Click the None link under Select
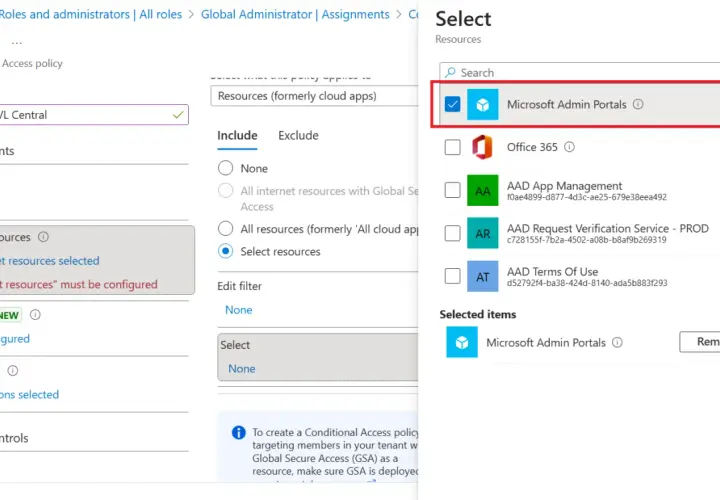Viewport: 720px width, 500px height. coord(242,369)
